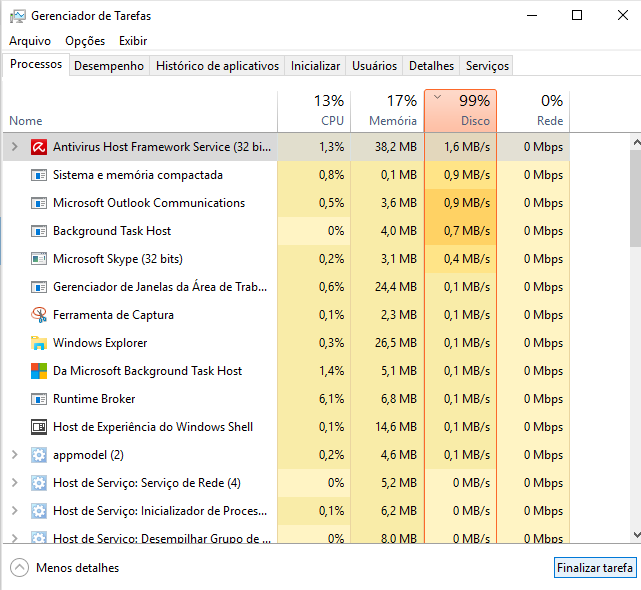Expand the appmodel (2) process group

[x=14, y=455]
